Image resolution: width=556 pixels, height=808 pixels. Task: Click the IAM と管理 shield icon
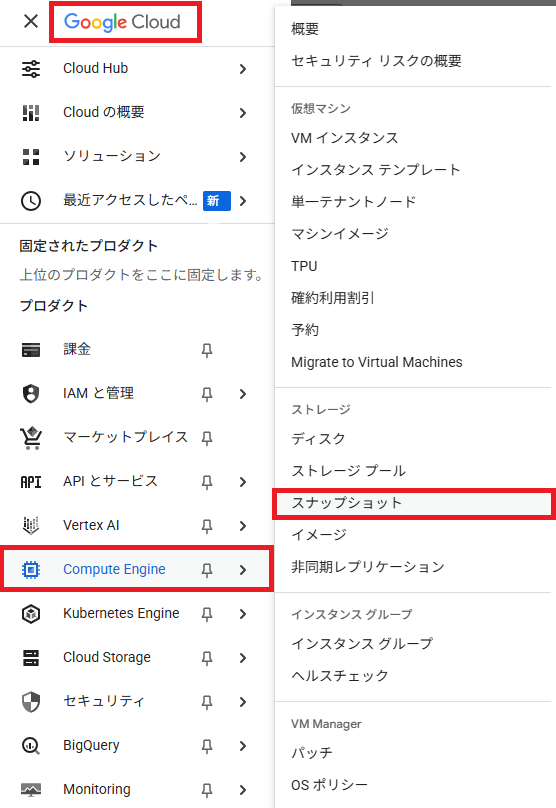[x=31, y=394]
